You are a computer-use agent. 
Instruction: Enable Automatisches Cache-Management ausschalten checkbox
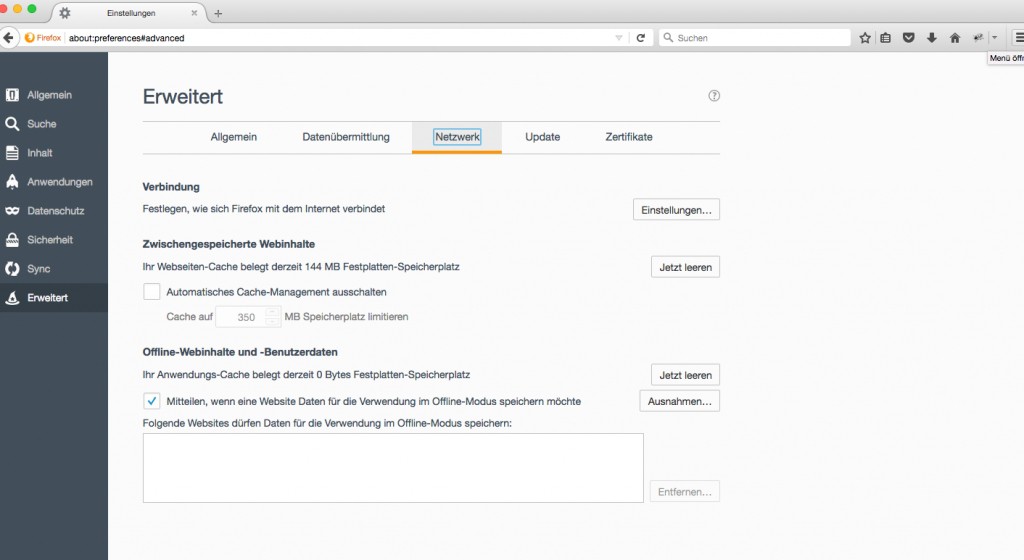pyautogui.click(x=152, y=292)
